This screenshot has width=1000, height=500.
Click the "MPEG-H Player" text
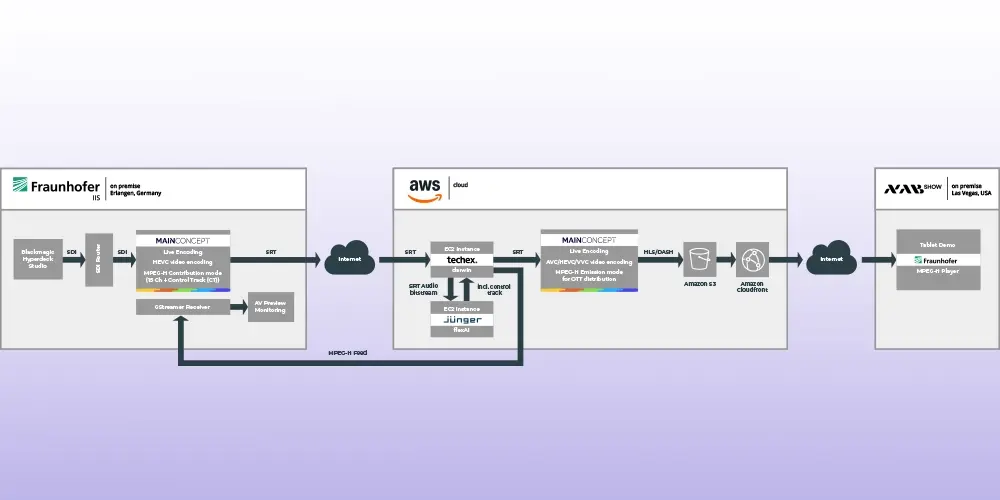938,271
